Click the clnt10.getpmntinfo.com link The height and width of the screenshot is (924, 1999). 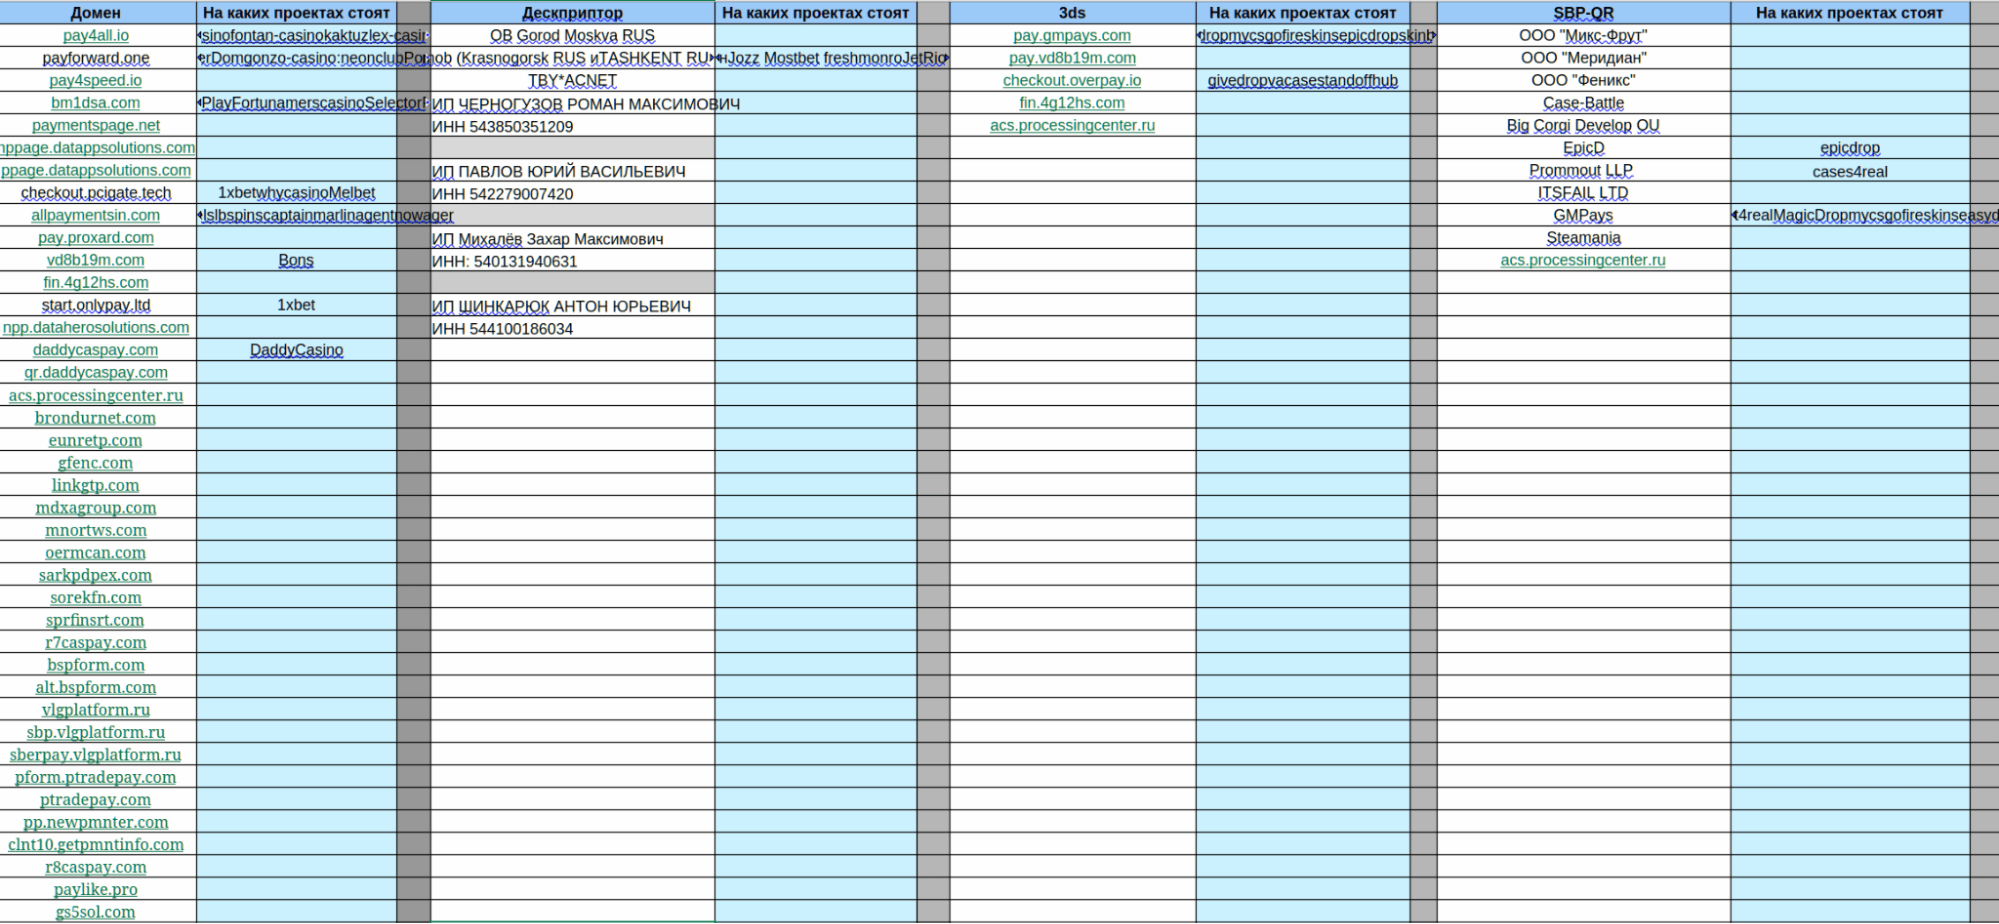pos(96,845)
